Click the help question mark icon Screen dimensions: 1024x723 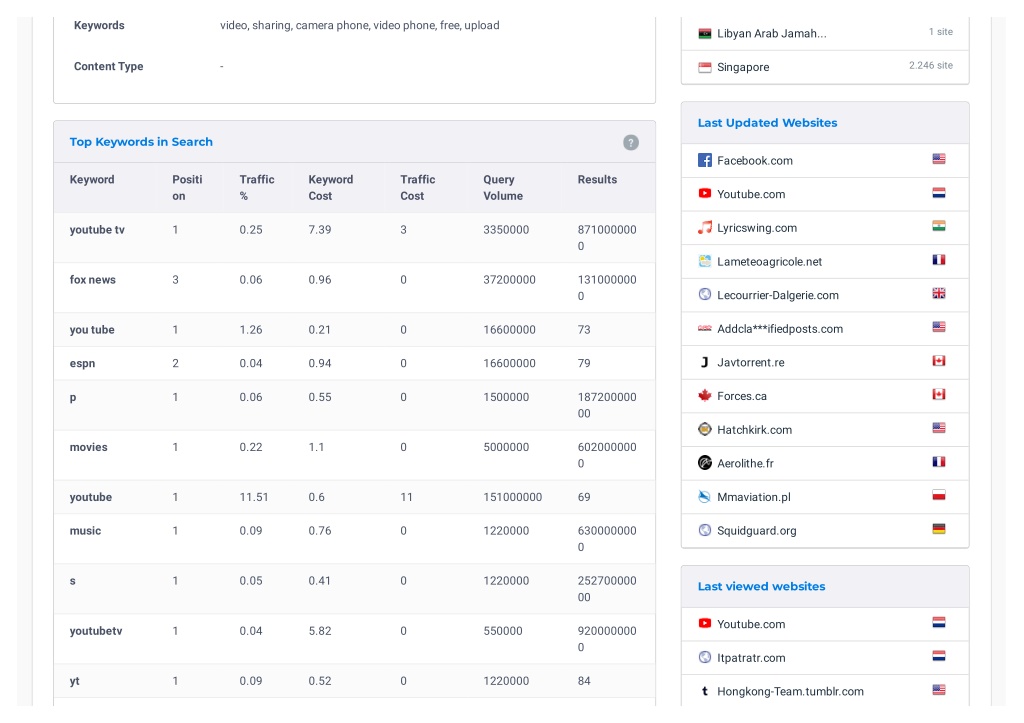pyautogui.click(x=630, y=142)
